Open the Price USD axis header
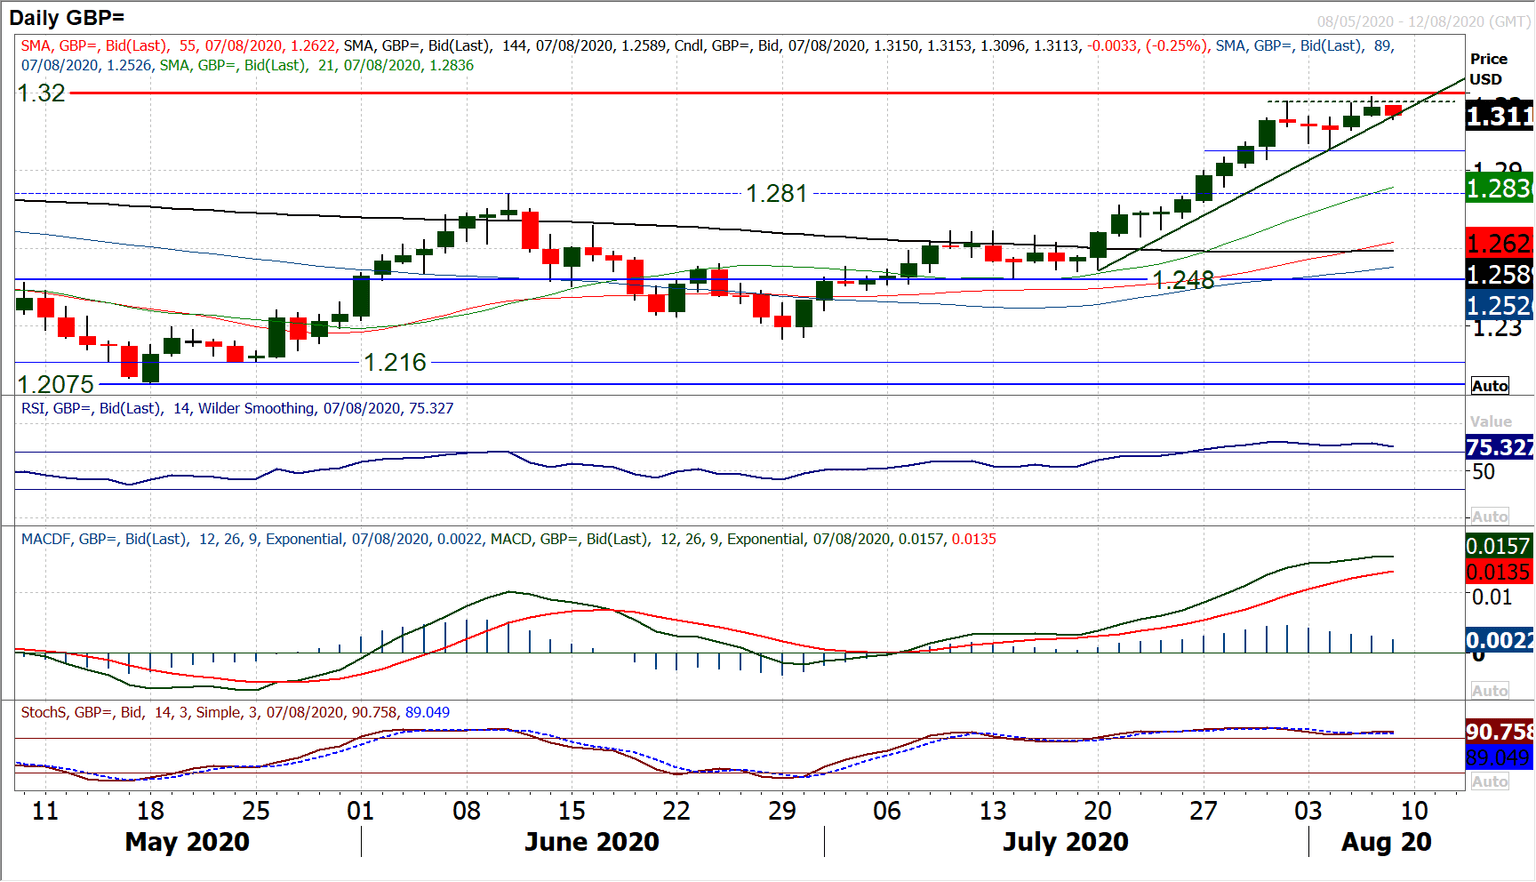1536x882 pixels. [1489, 68]
